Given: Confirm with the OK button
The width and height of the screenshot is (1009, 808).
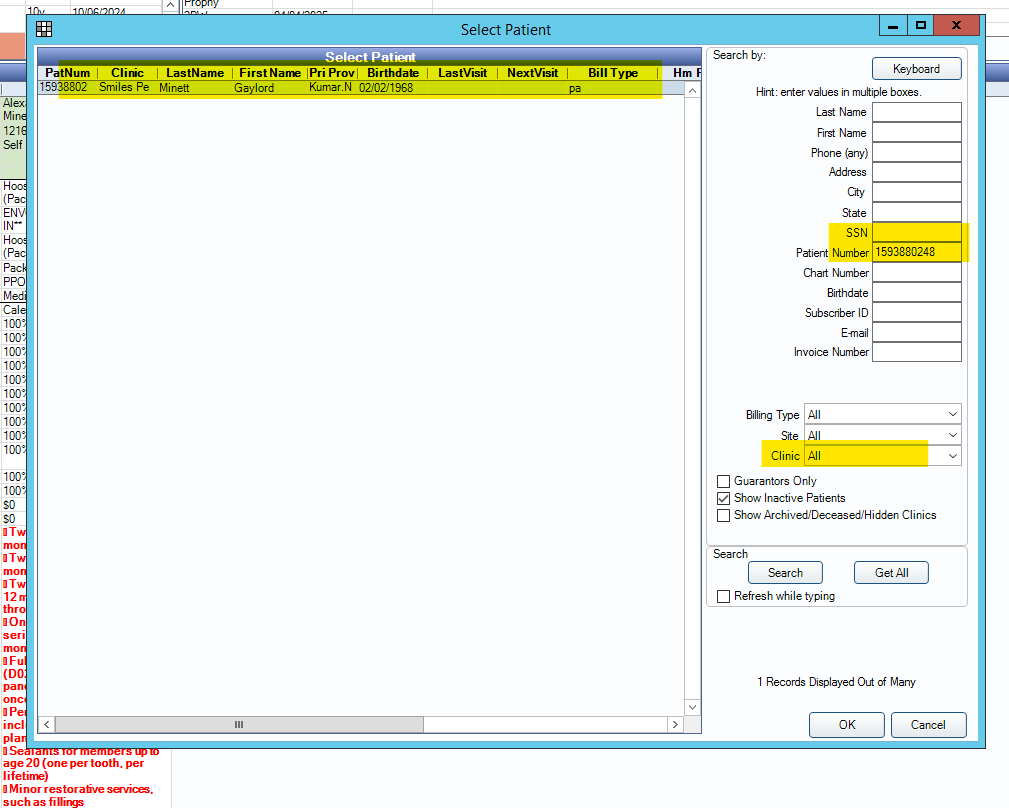Looking at the screenshot, I should [847, 725].
